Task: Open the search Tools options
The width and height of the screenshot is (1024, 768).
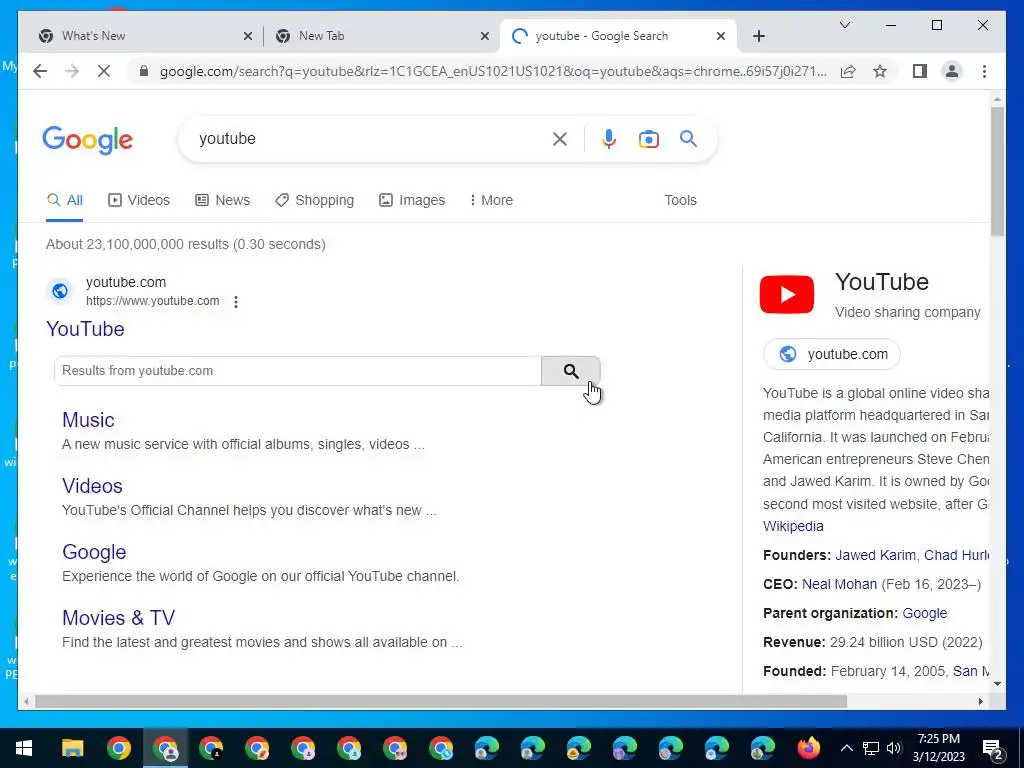Action: coord(680,200)
